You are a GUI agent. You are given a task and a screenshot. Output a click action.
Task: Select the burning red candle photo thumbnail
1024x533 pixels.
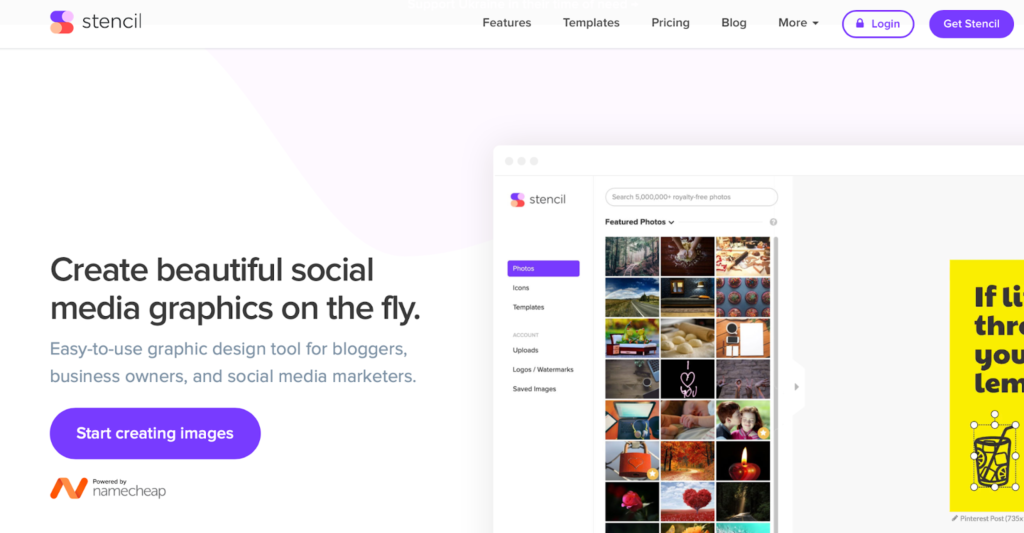point(743,461)
